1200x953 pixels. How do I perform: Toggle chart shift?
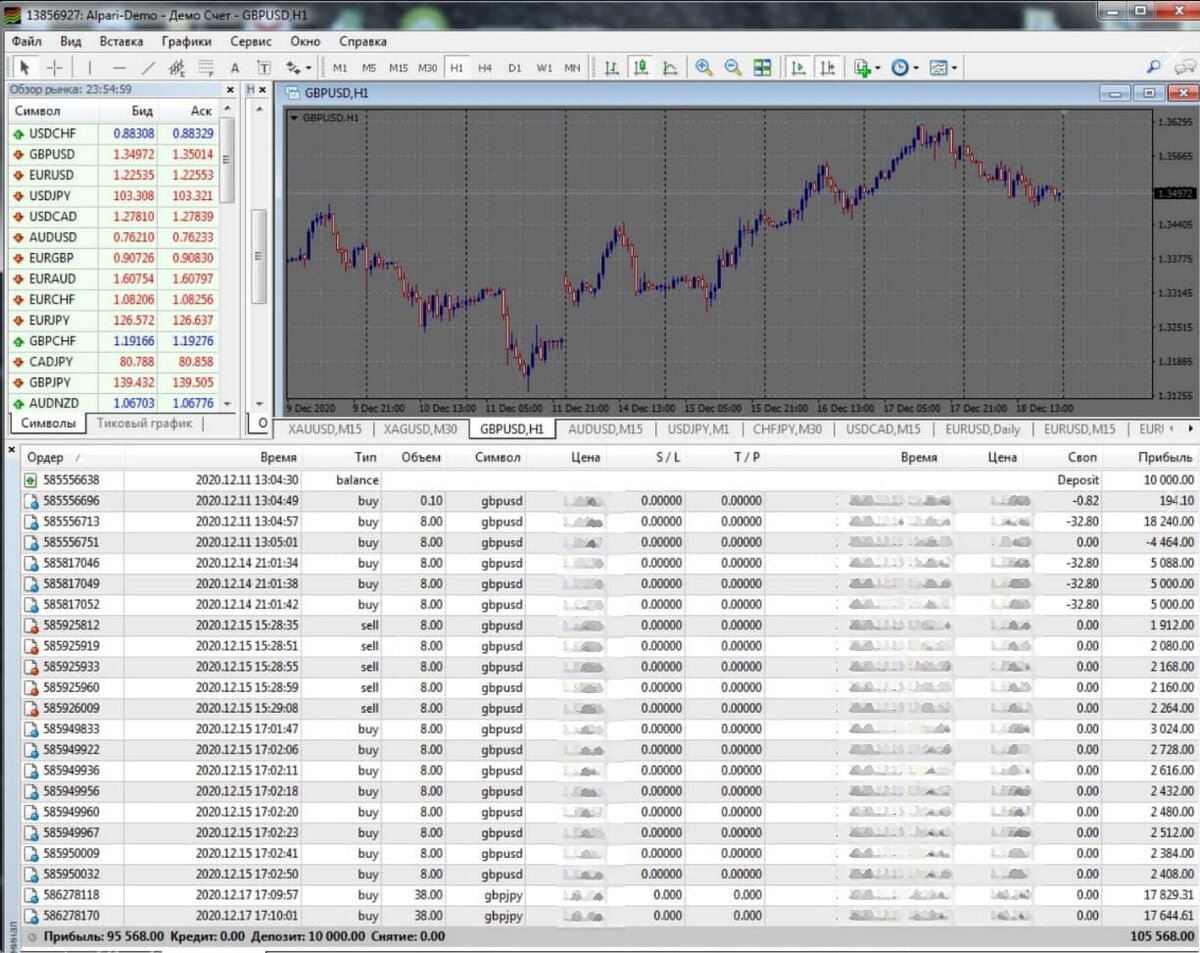(827, 68)
